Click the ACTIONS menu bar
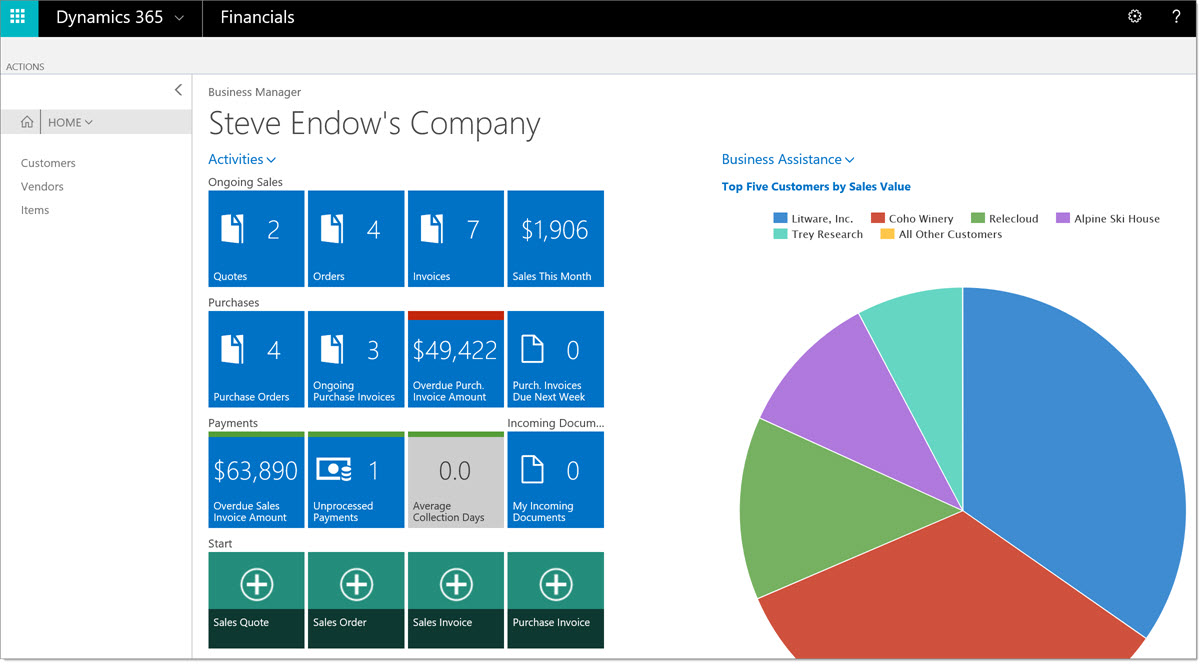Screen dimensions: 1201x664 (25, 66)
